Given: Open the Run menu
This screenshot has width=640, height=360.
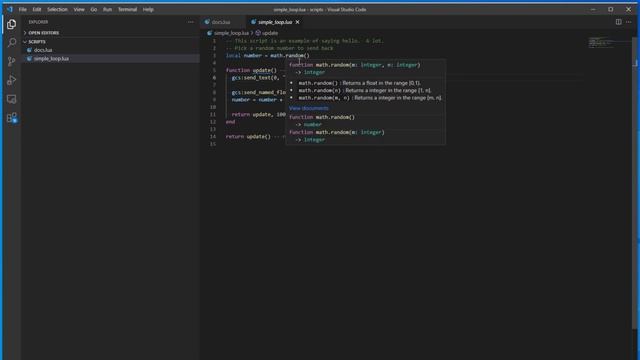Looking at the screenshot, I should pyautogui.click(x=107, y=9).
